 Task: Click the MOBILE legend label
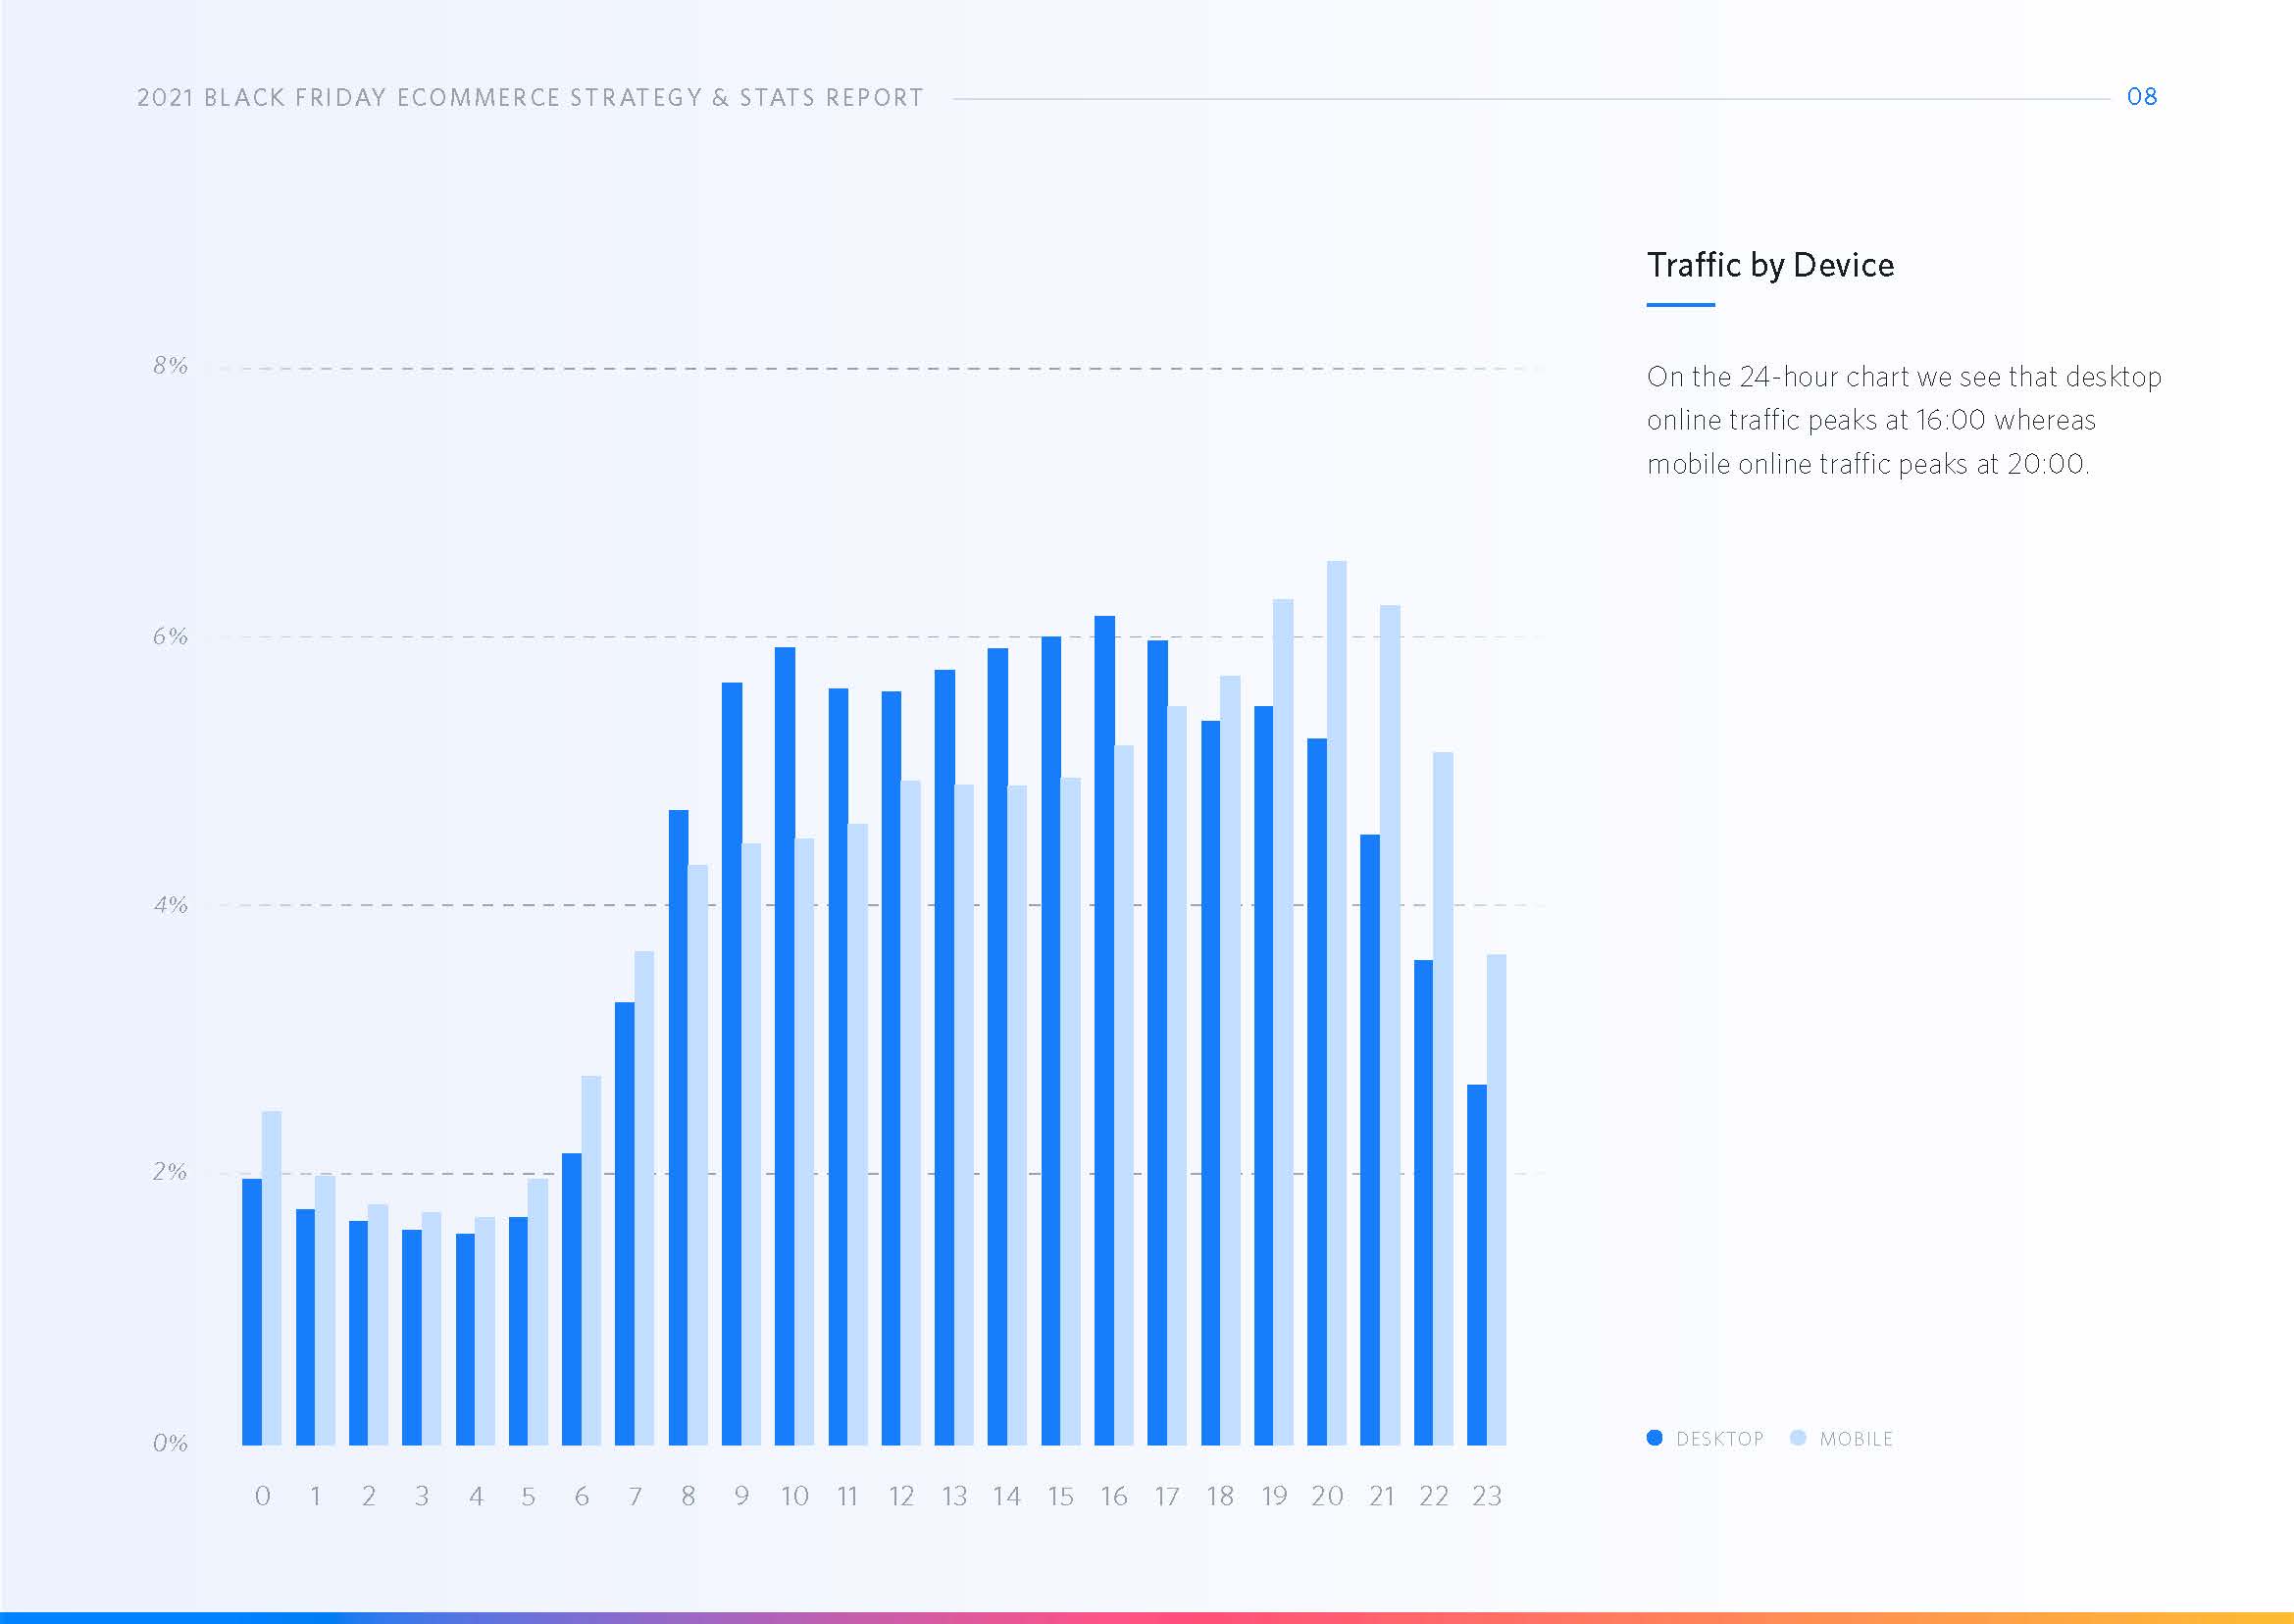(x=1856, y=1439)
